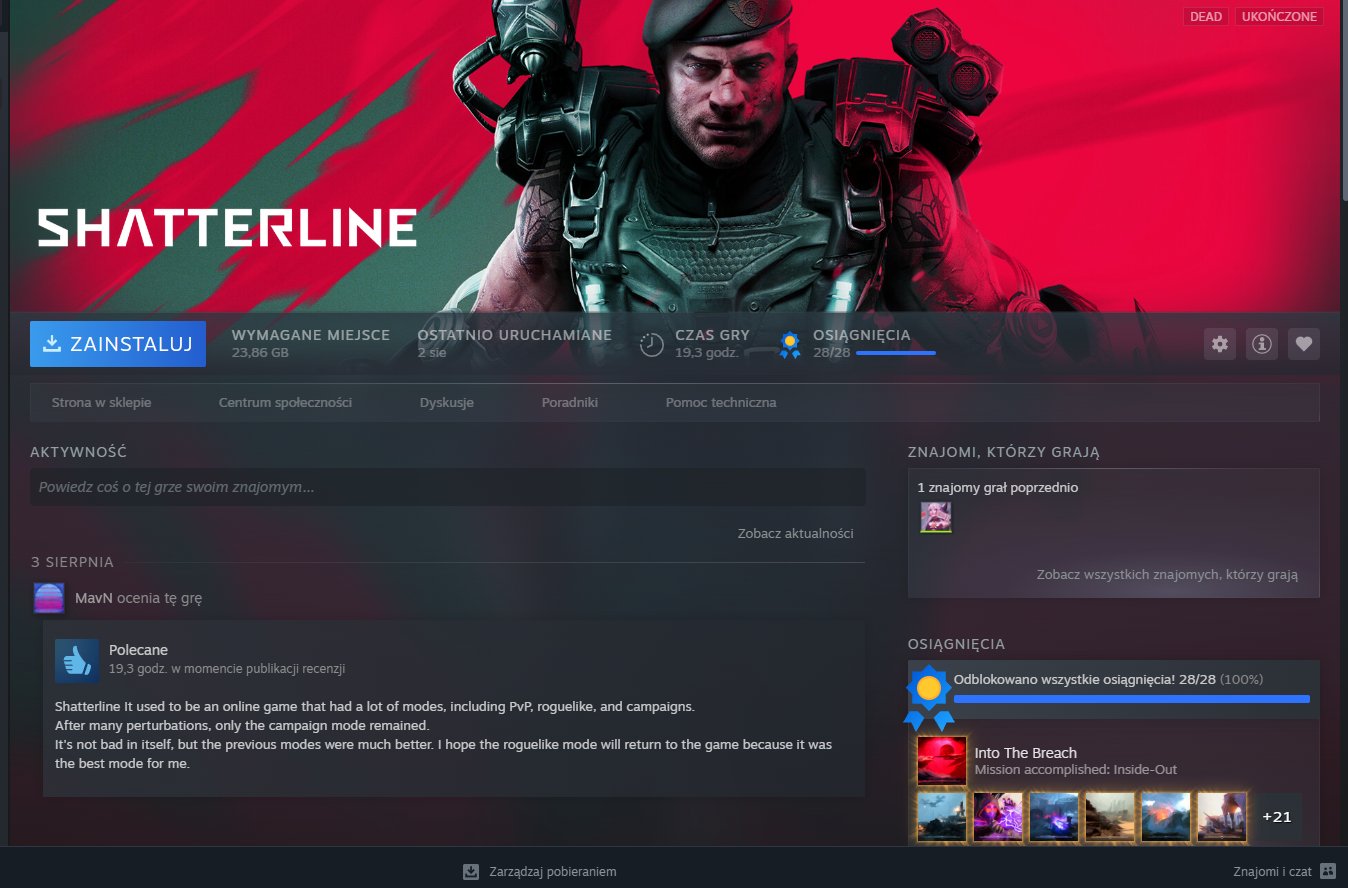Image resolution: width=1348 pixels, height=888 pixels.
Task: Open Pomoc techniczna tab
Action: click(721, 402)
